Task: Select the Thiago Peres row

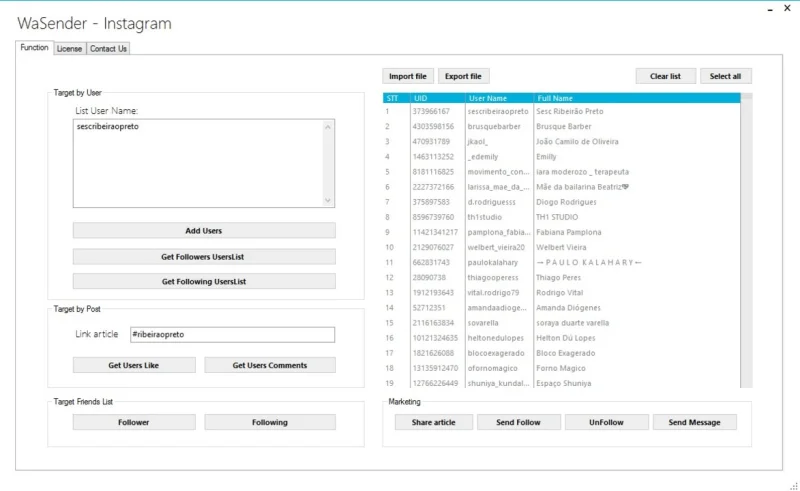Action: pos(561,278)
